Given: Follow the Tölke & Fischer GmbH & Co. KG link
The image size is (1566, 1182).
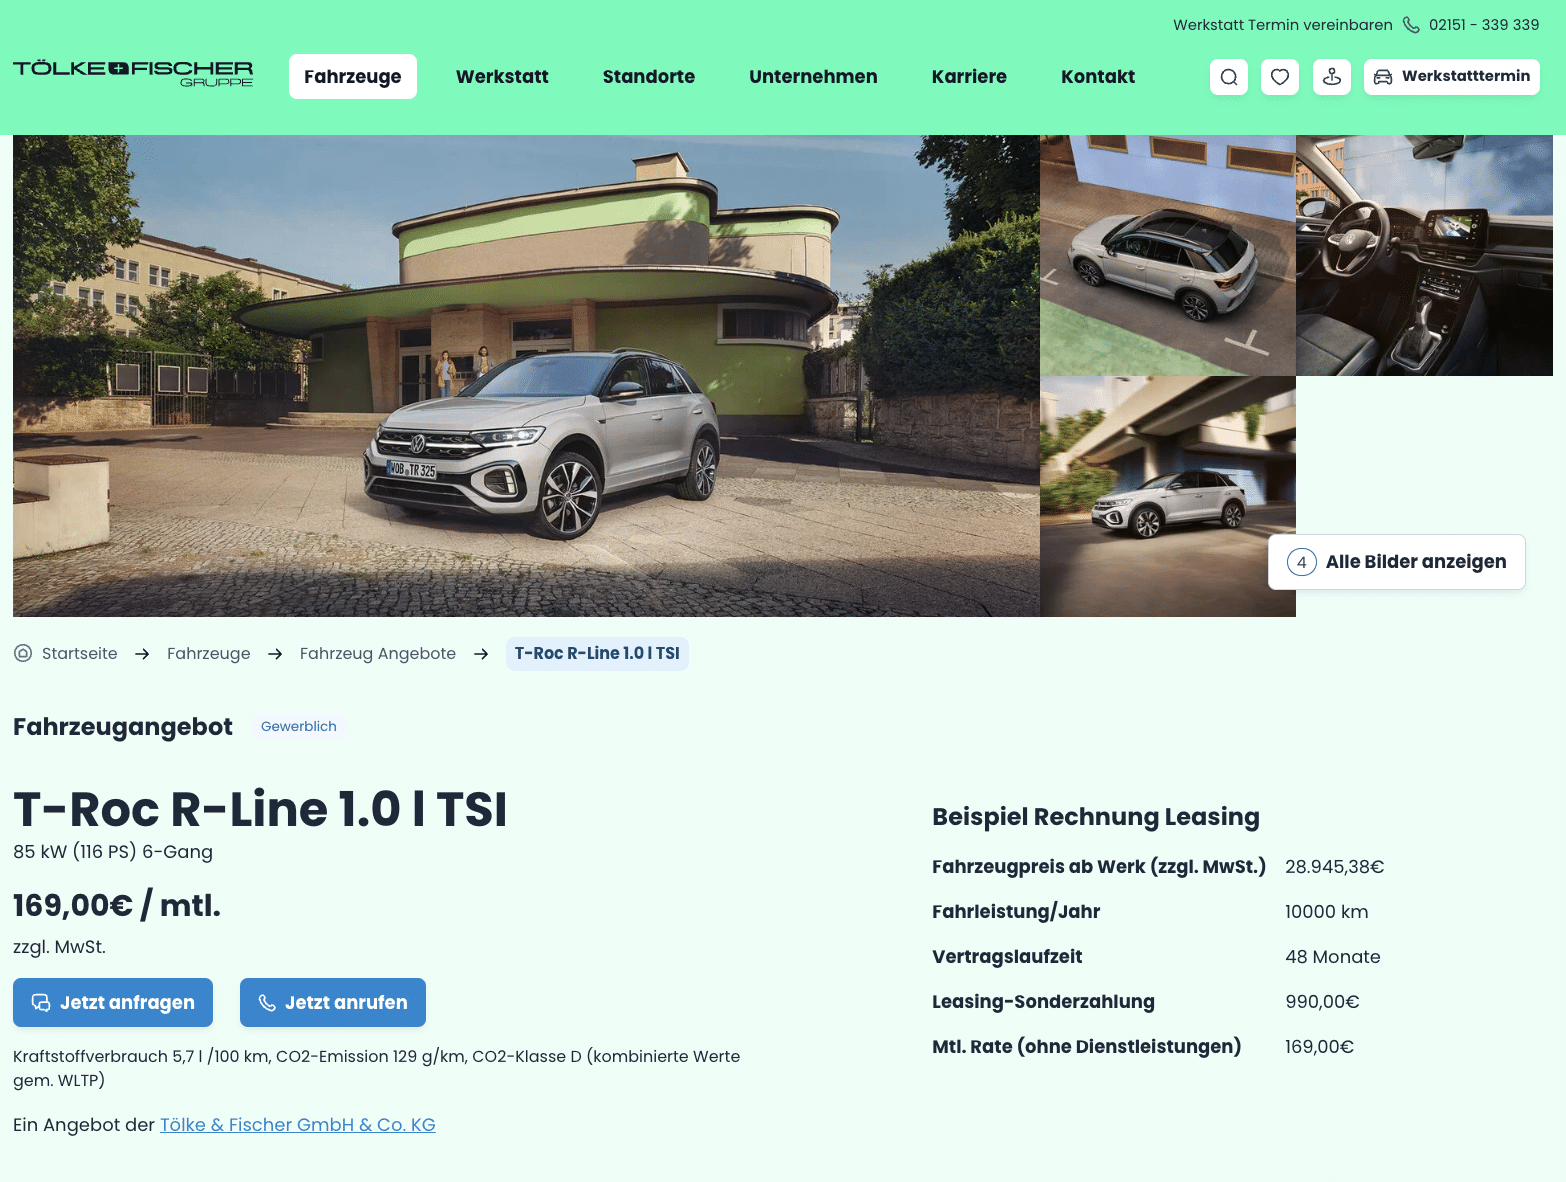Looking at the screenshot, I should (x=298, y=1125).
